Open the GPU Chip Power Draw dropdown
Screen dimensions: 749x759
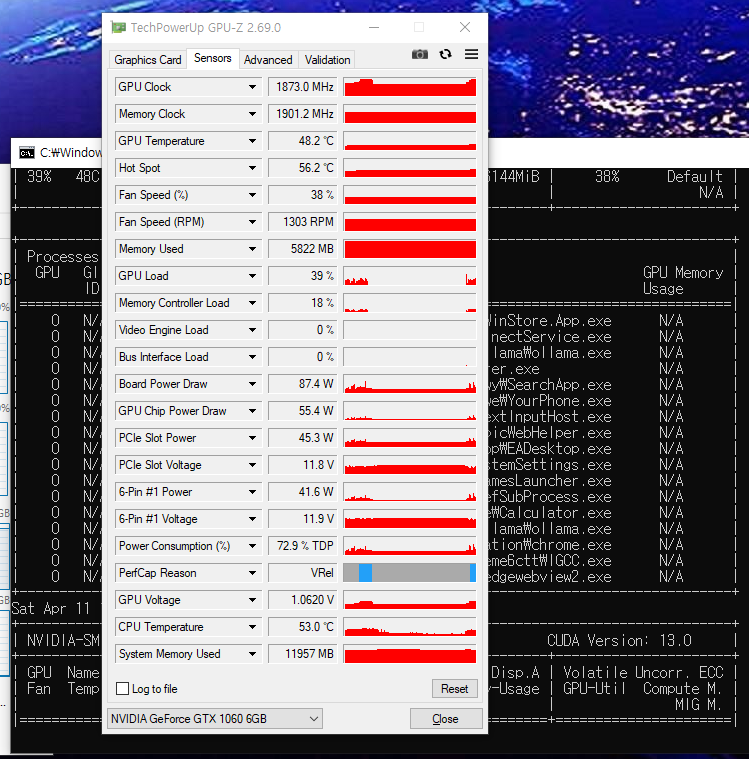pyautogui.click(x=252, y=411)
